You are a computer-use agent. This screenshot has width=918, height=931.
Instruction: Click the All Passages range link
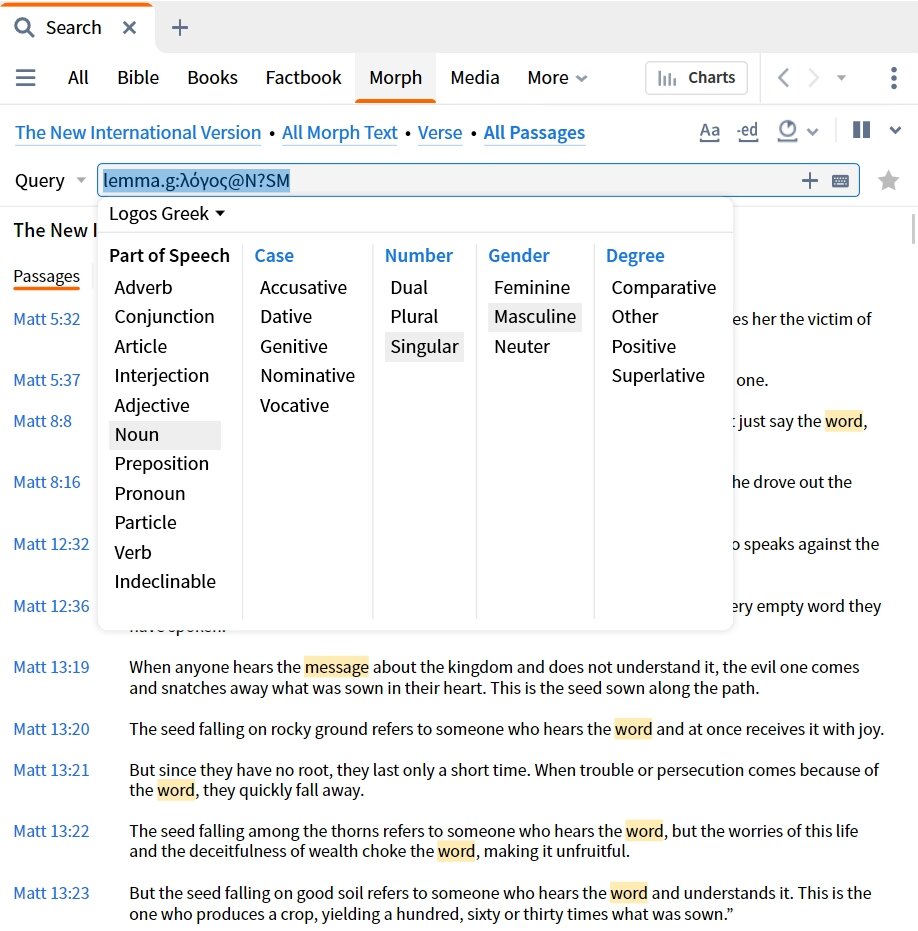click(534, 132)
